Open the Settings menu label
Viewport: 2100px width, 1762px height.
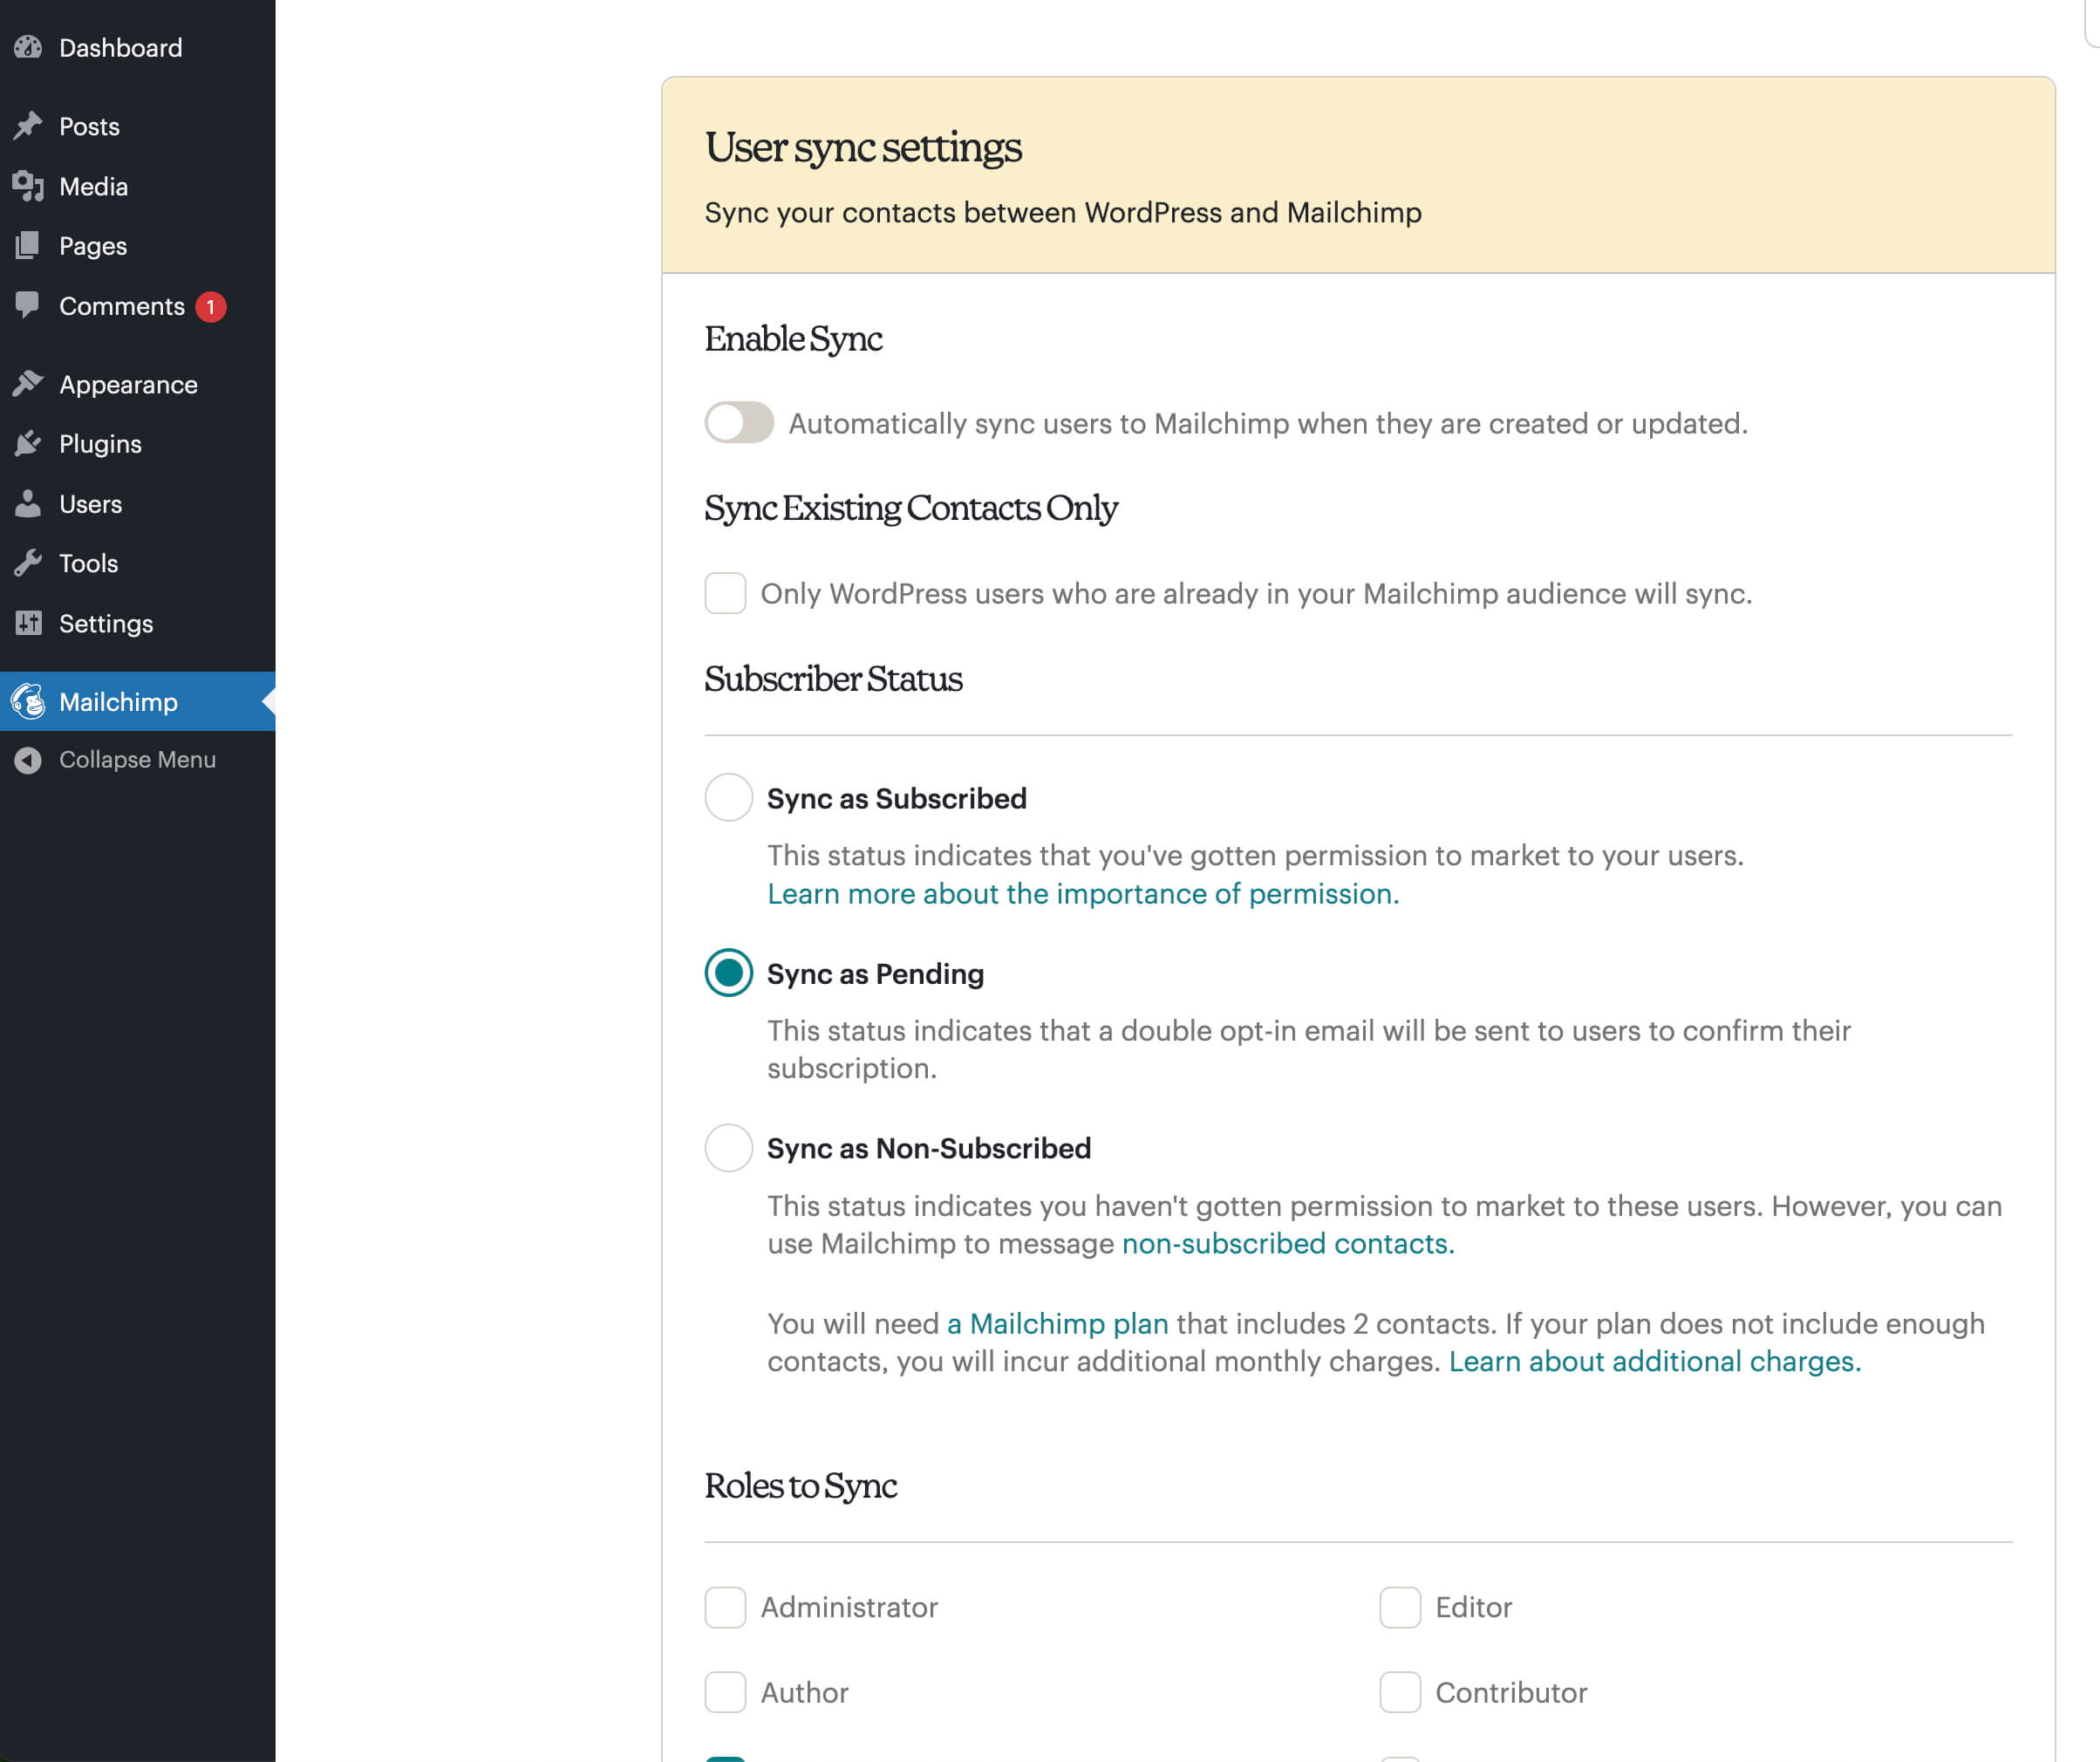(106, 624)
